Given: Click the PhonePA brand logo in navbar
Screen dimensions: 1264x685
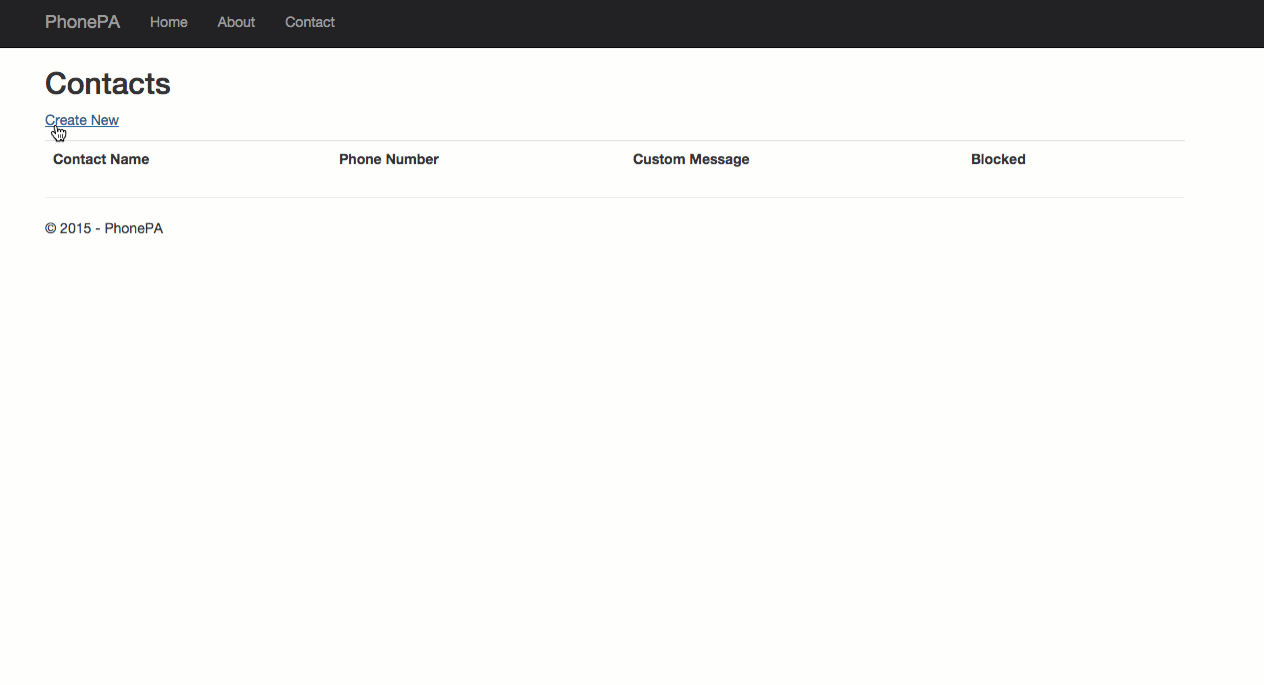Looking at the screenshot, I should tap(82, 22).
